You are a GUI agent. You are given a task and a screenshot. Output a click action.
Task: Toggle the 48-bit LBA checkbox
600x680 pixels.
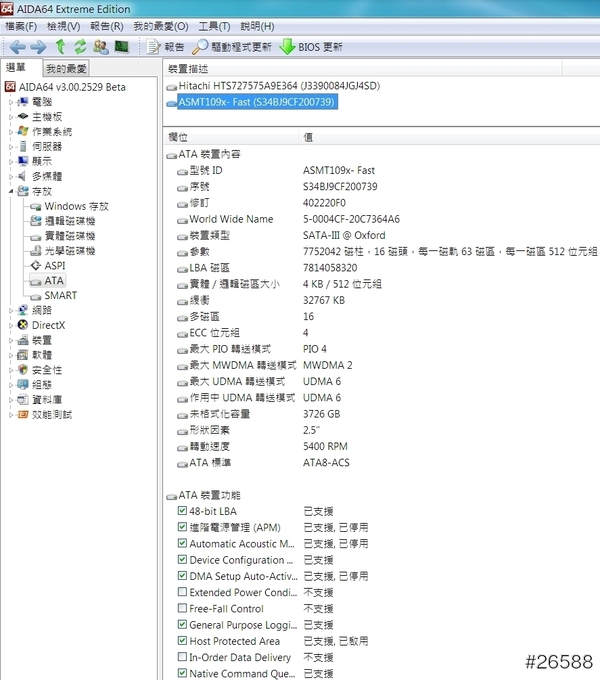pyautogui.click(x=182, y=511)
